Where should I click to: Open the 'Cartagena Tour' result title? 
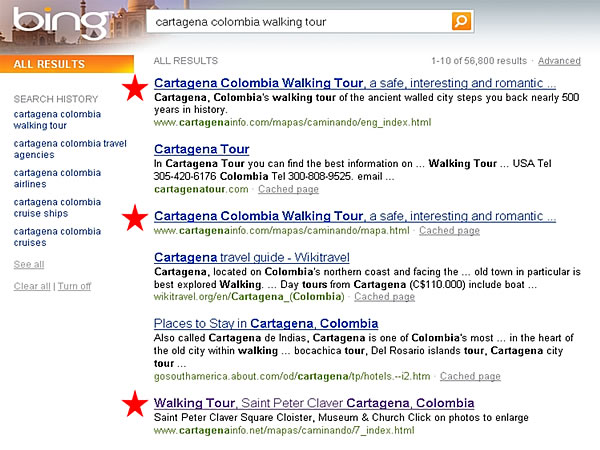pos(200,149)
